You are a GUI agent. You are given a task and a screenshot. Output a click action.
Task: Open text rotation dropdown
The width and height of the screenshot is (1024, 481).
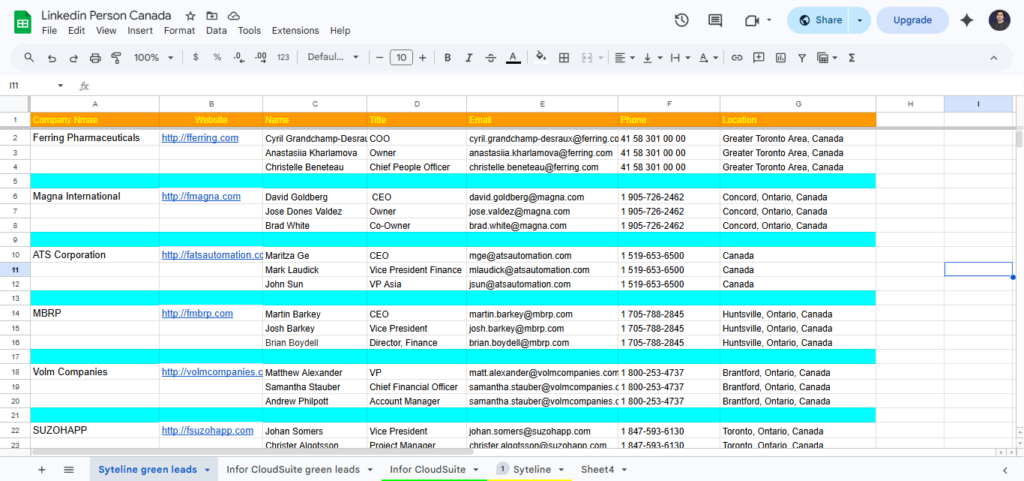point(709,57)
